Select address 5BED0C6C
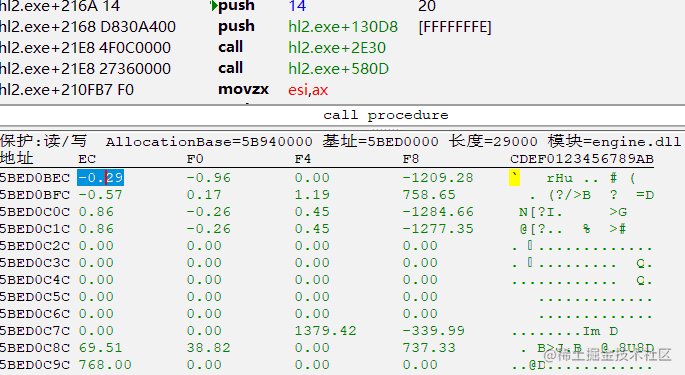 point(35,314)
